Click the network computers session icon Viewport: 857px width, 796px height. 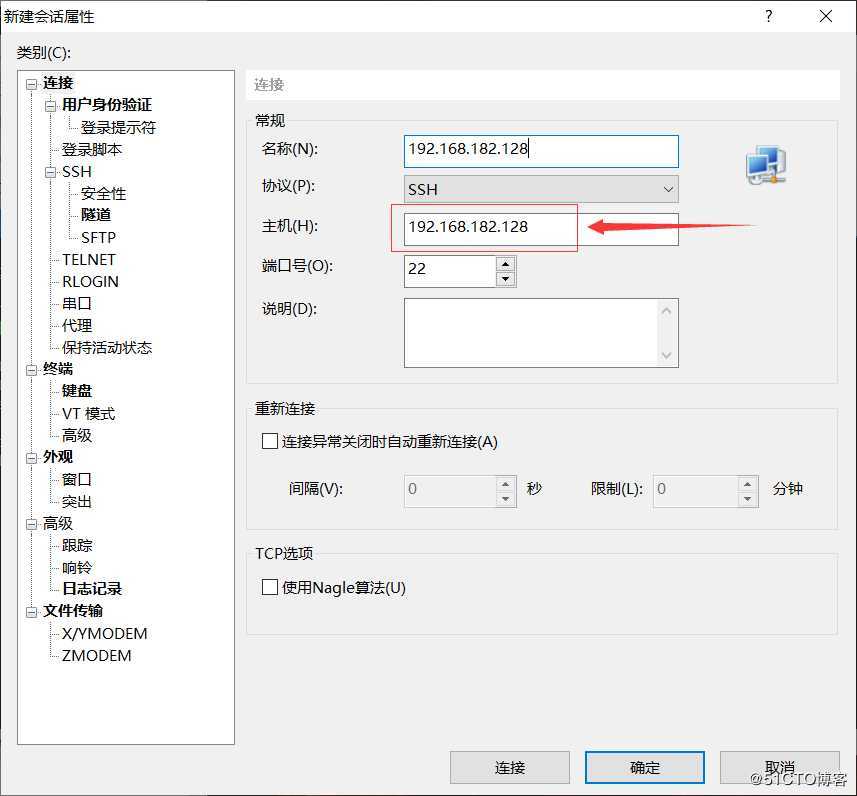point(766,165)
